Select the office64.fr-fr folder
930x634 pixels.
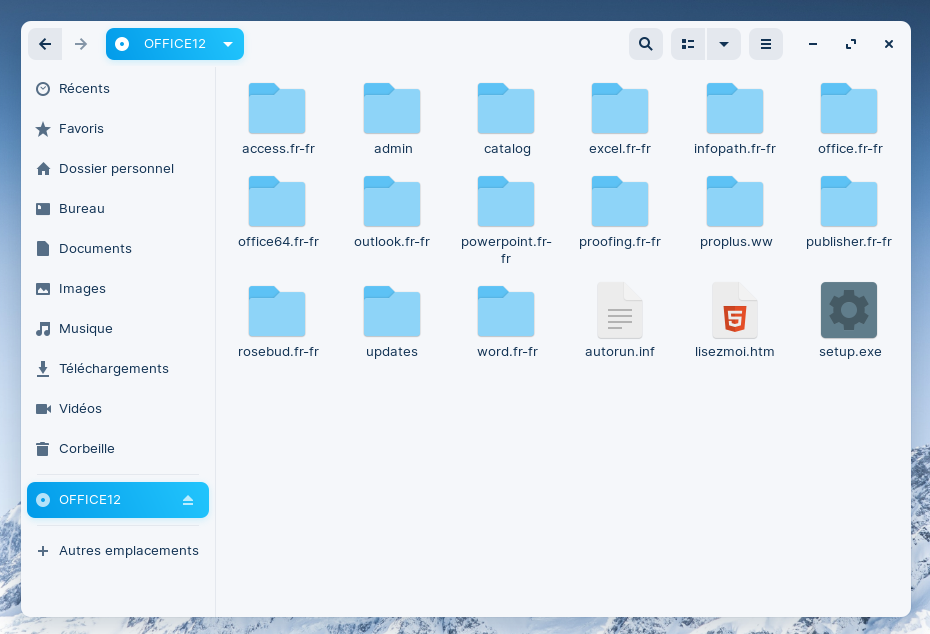click(x=278, y=212)
